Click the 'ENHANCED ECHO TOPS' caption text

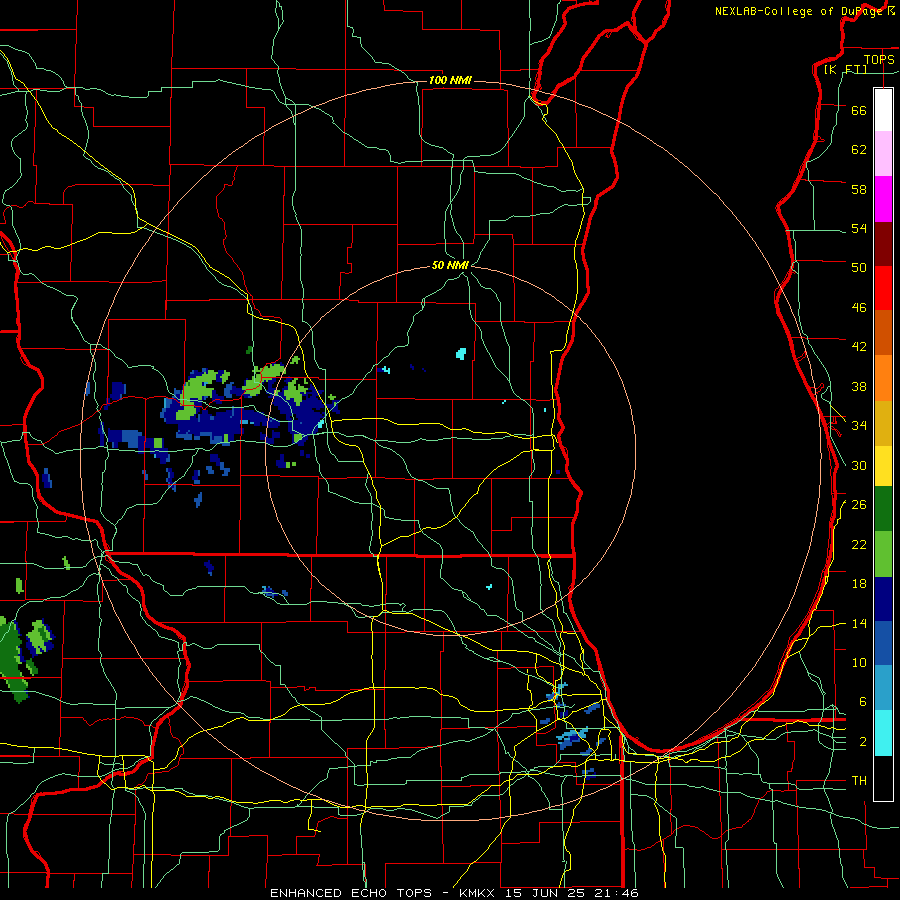351,893
